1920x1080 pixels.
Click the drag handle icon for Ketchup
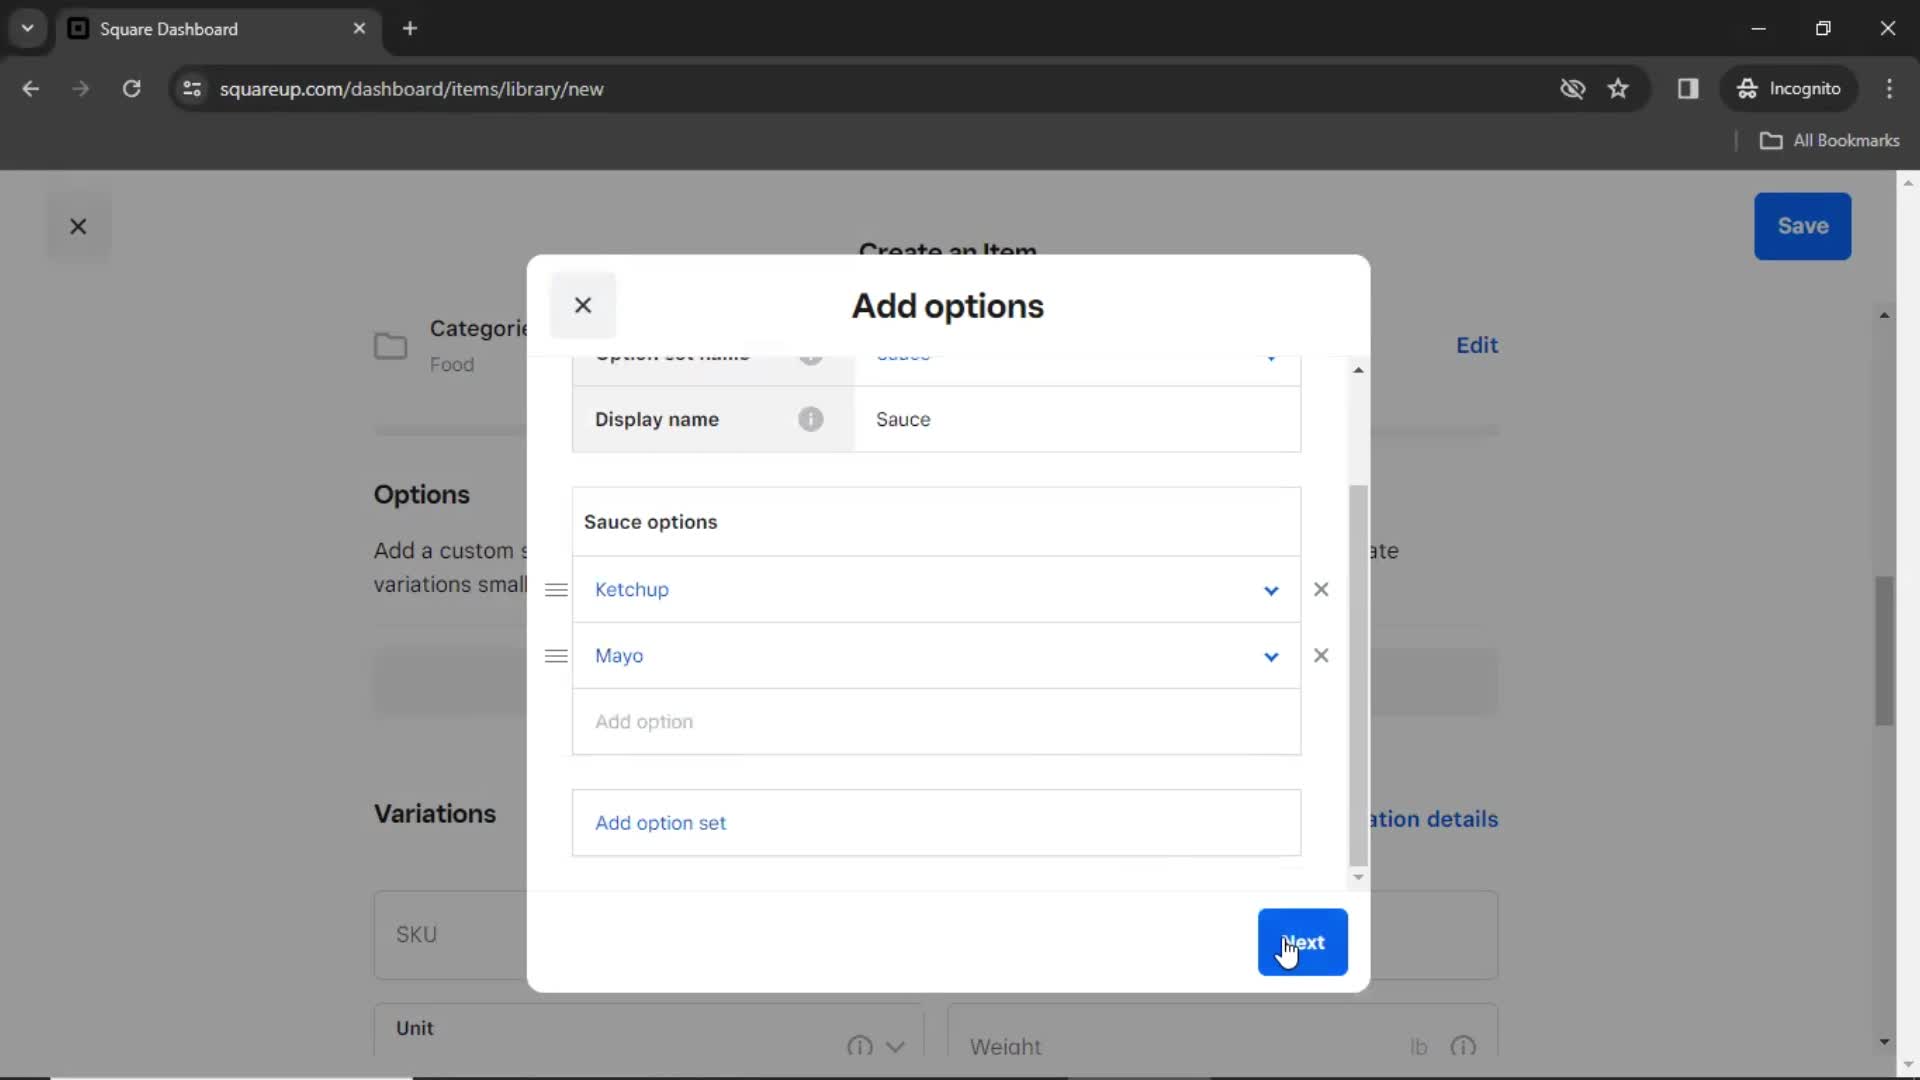pos(554,589)
